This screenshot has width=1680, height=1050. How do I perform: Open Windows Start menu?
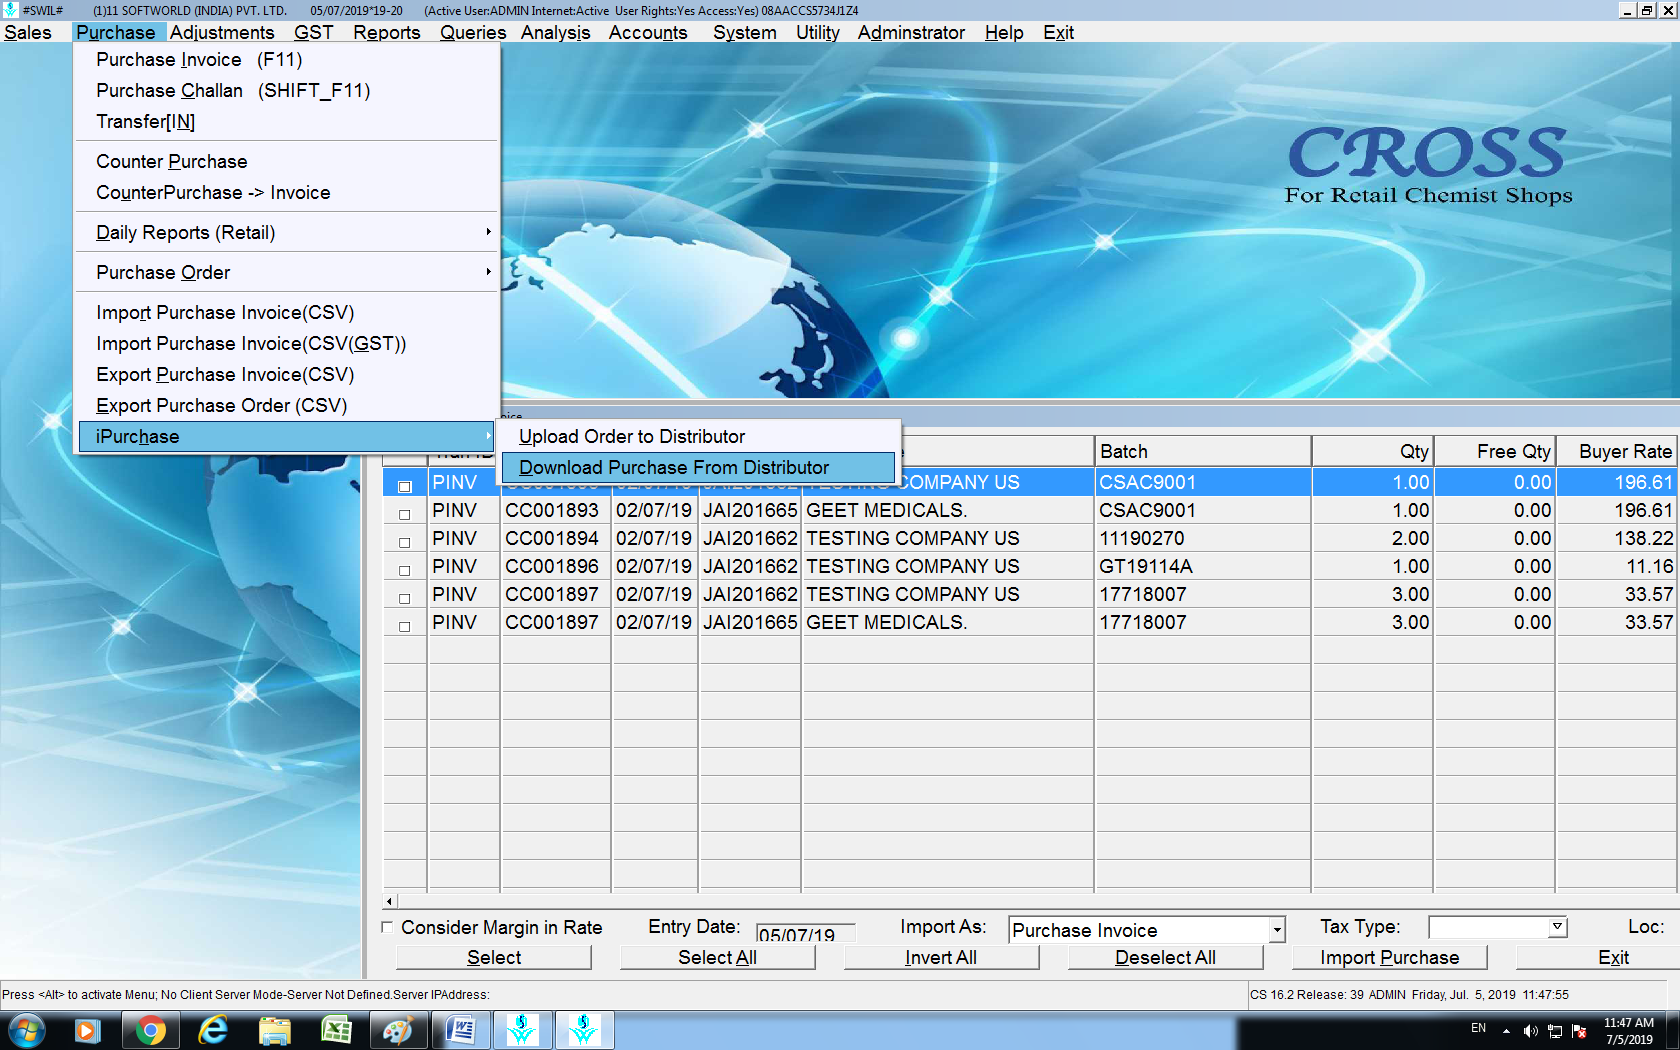coord(25,1030)
